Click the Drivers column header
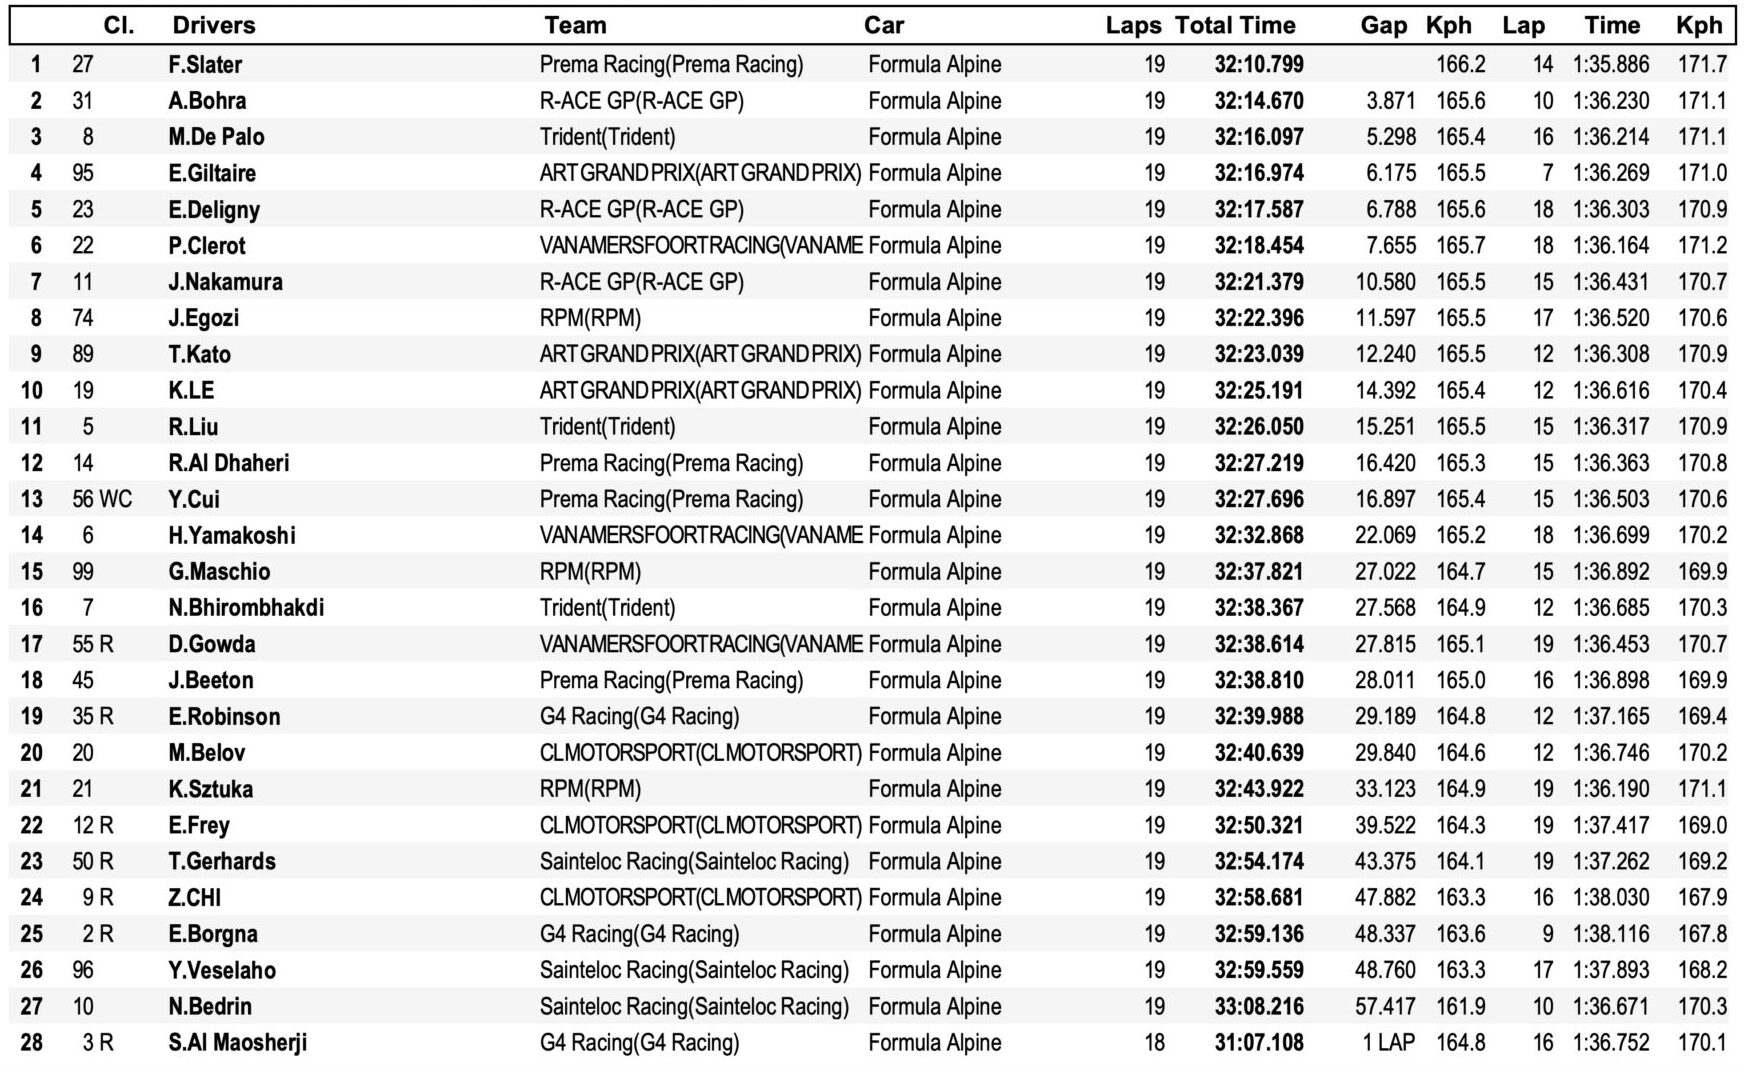The width and height of the screenshot is (1745, 1070). point(214,25)
